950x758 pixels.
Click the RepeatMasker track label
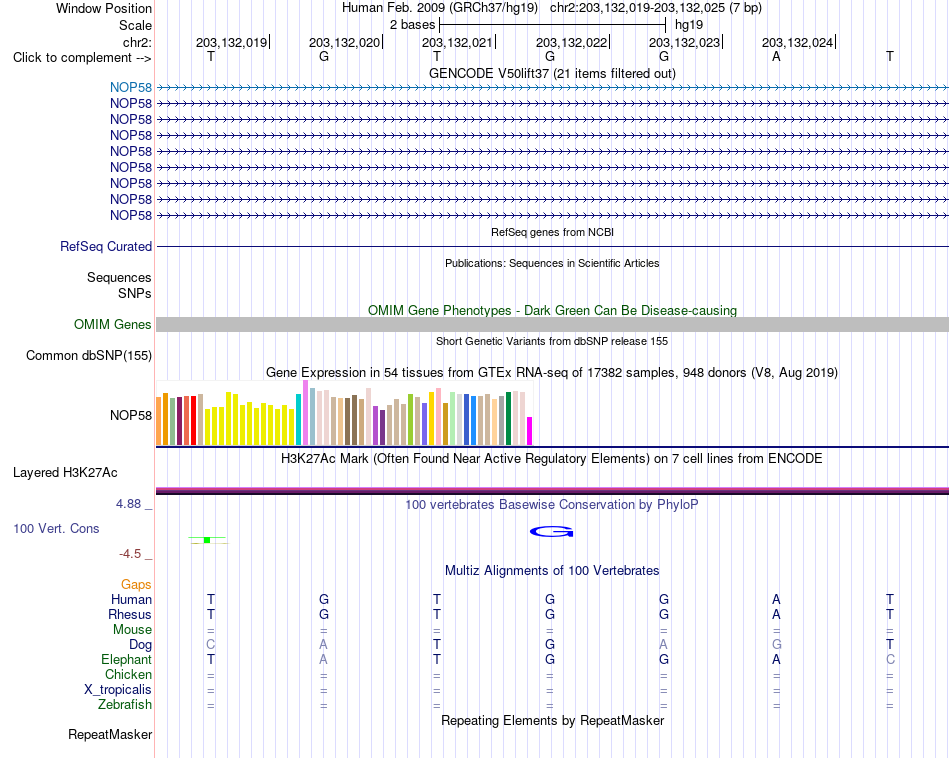pos(110,734)
